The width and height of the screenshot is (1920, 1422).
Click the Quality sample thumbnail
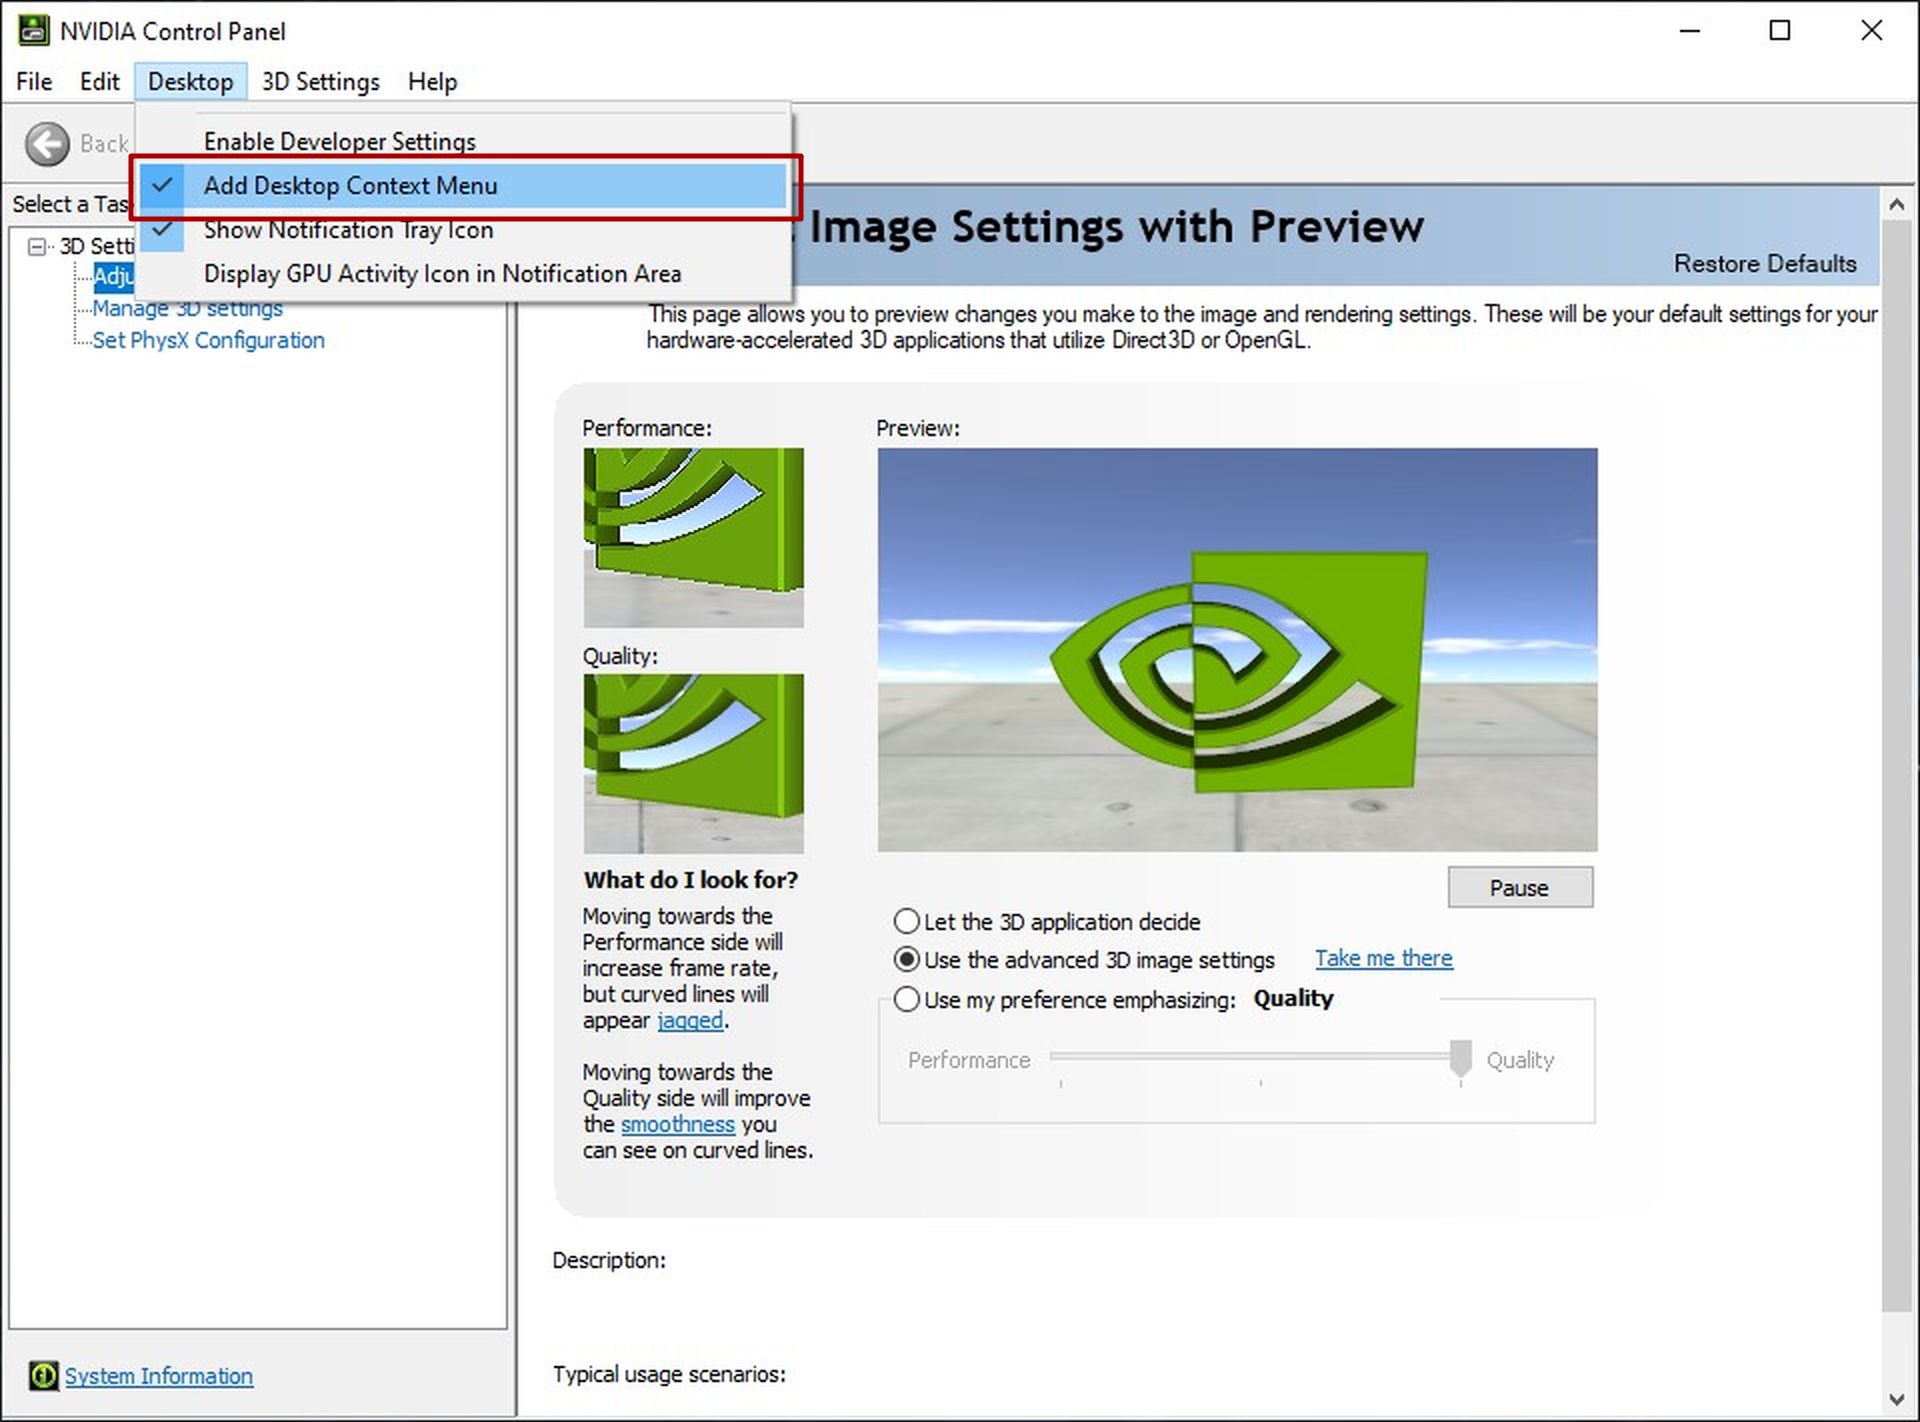(x=693, y=763)
